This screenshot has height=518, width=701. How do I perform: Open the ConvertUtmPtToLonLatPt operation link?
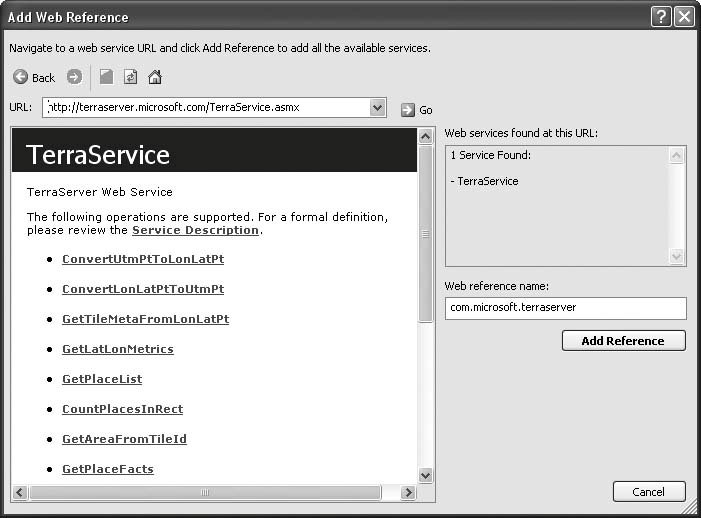[x=143, y=259]
